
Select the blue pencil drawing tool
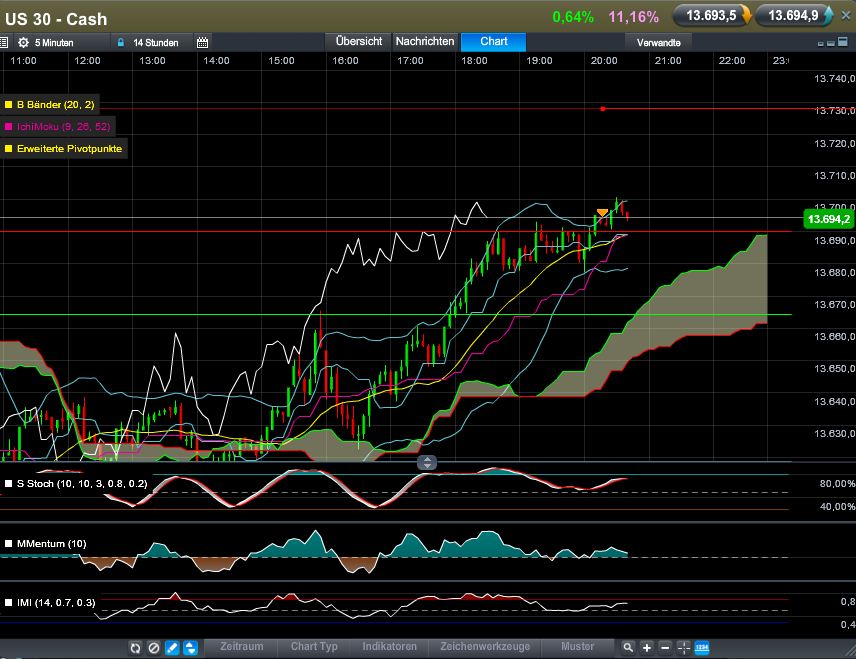coord(171,648)
